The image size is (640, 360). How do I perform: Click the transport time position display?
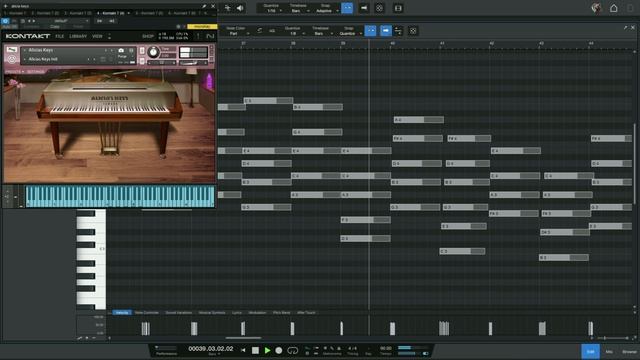(x=211, y=349)
